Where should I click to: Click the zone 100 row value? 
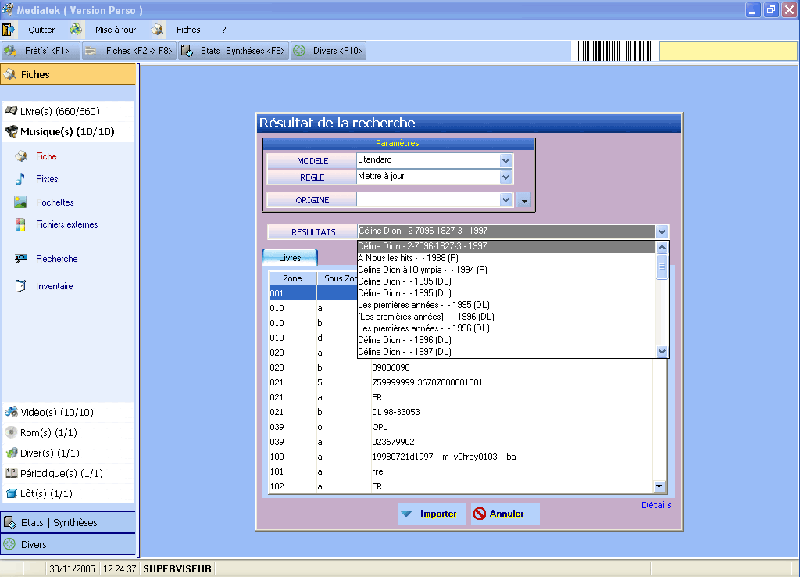click(444, 457)
